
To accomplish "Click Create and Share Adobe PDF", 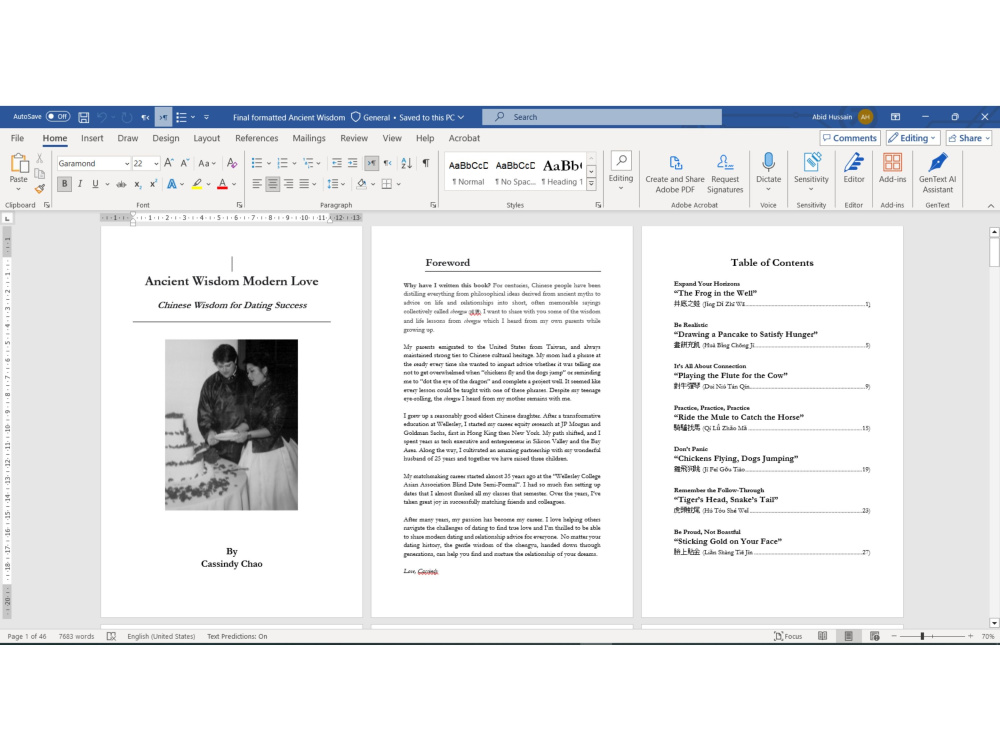I will pos(675,173).
